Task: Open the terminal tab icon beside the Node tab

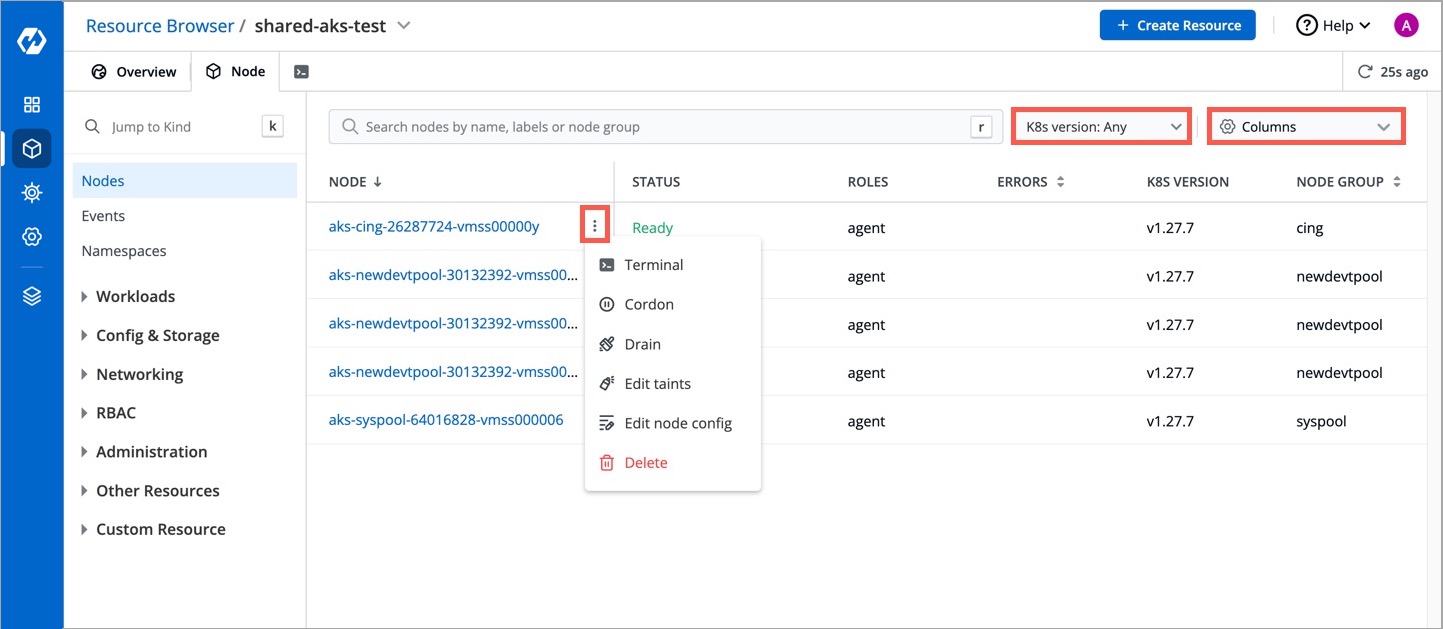Action: [x=301, y=71]
